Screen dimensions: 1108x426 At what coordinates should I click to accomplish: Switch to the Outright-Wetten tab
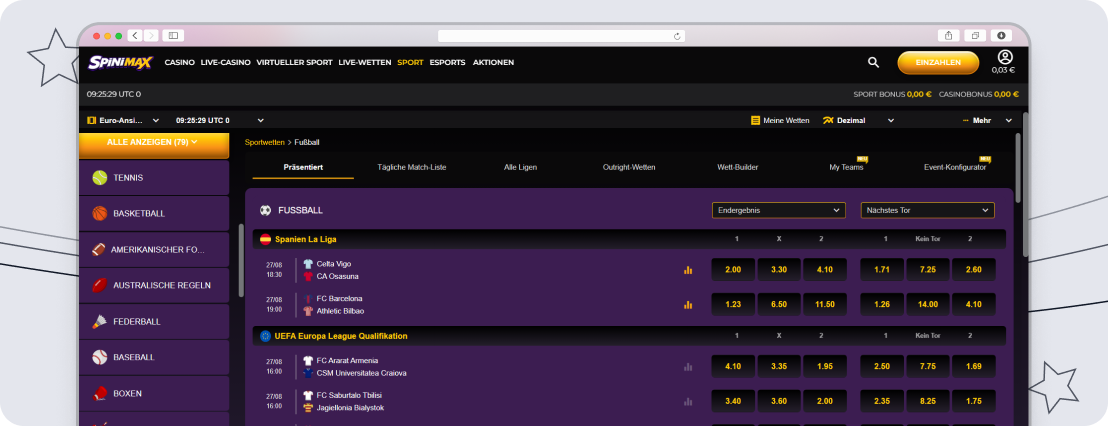pyautogui.click(x=629, y=167)
